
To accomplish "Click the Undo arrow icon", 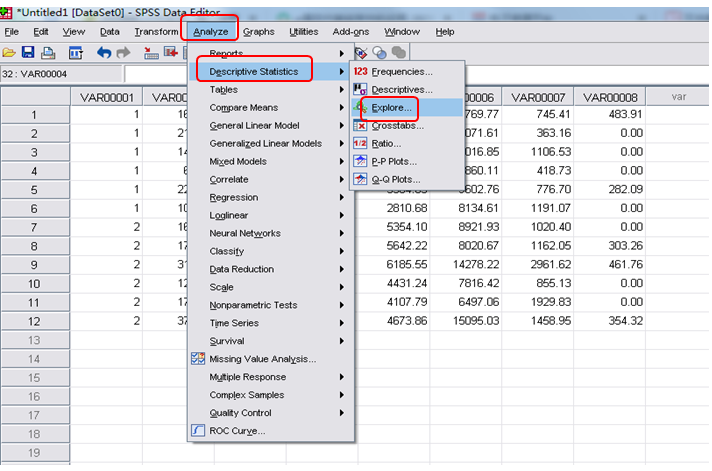I will (104, 53).
